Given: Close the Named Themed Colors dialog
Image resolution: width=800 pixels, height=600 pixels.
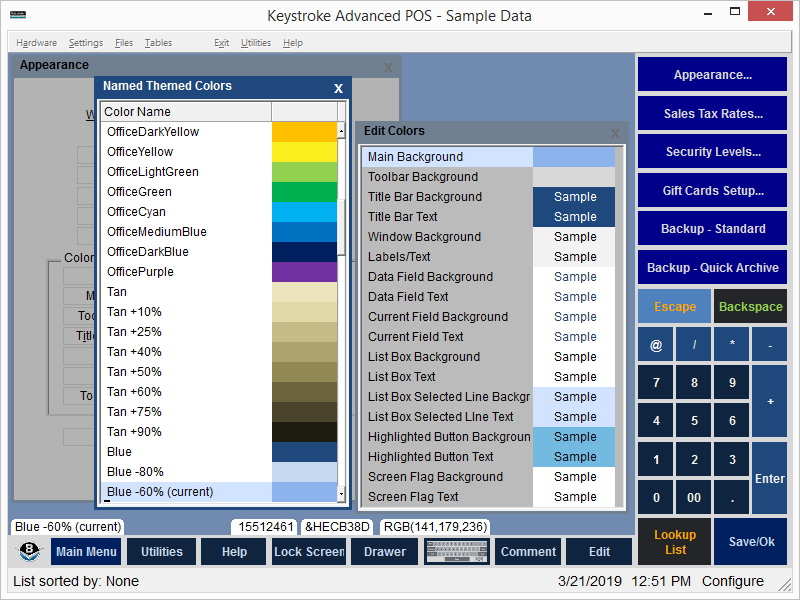Looking at the screenshot, I should (x=338, y=88).
